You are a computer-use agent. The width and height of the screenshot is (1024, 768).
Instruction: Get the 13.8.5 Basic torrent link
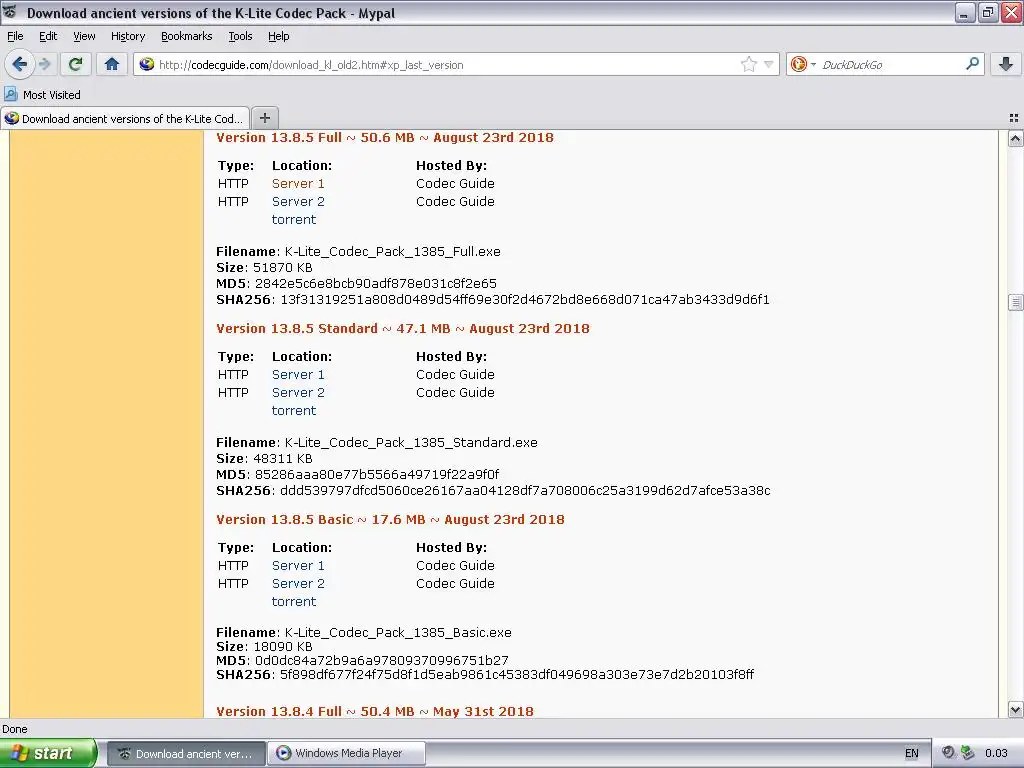(294, 601)
